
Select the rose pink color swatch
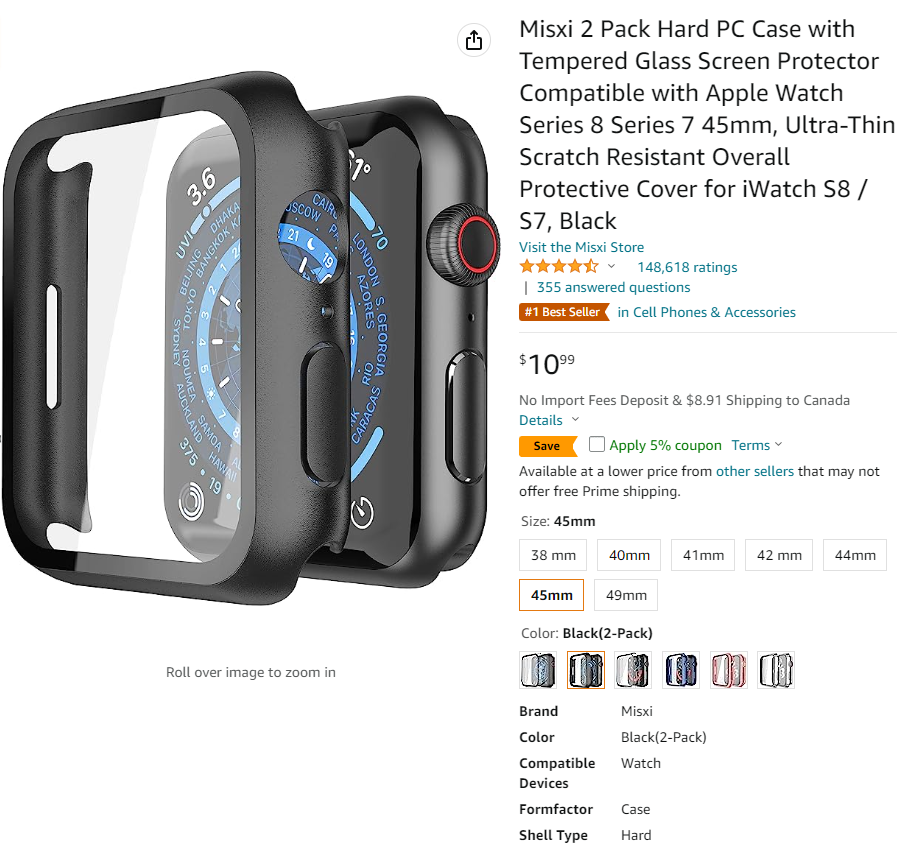click(x=728, y=670)
